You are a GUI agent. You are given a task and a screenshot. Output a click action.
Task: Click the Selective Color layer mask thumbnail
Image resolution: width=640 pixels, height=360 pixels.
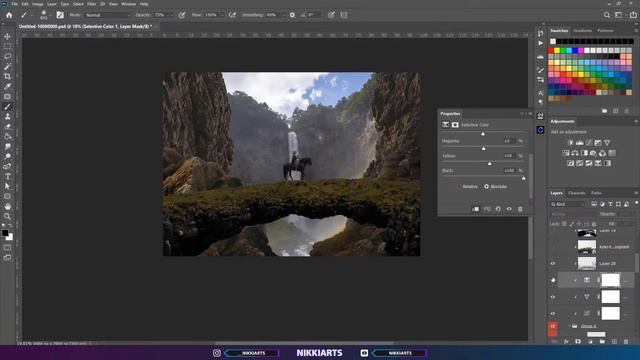pyautogui.click(x=611, y=280)
